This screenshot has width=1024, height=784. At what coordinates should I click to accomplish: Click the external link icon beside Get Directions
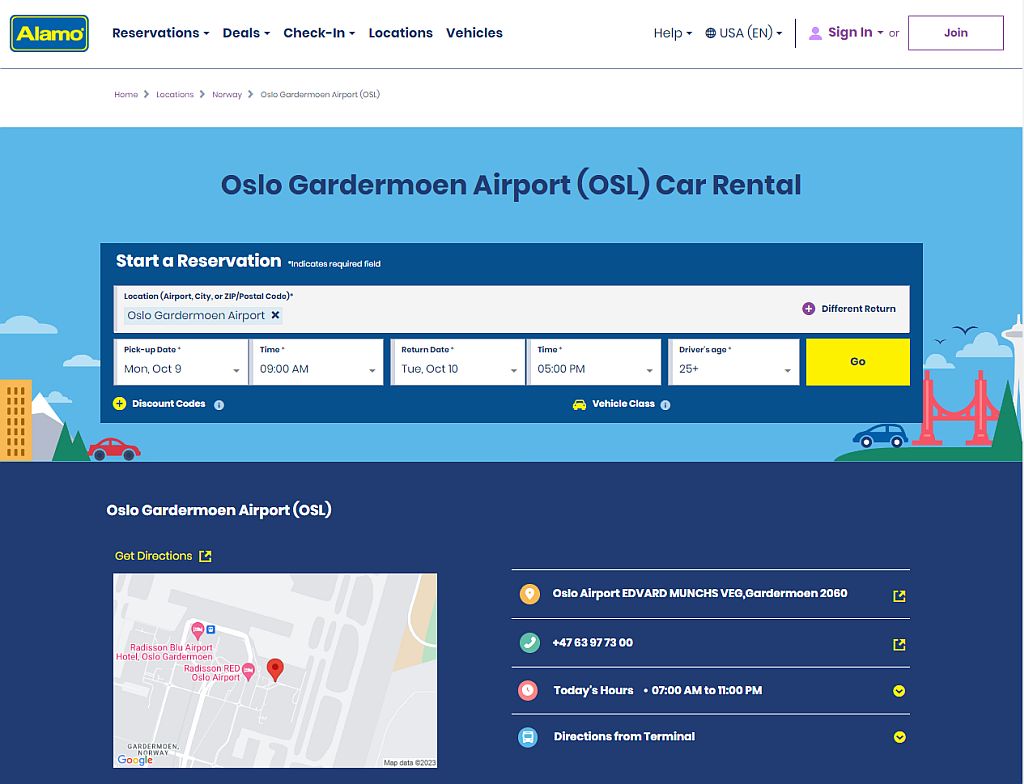pos(204,555)
